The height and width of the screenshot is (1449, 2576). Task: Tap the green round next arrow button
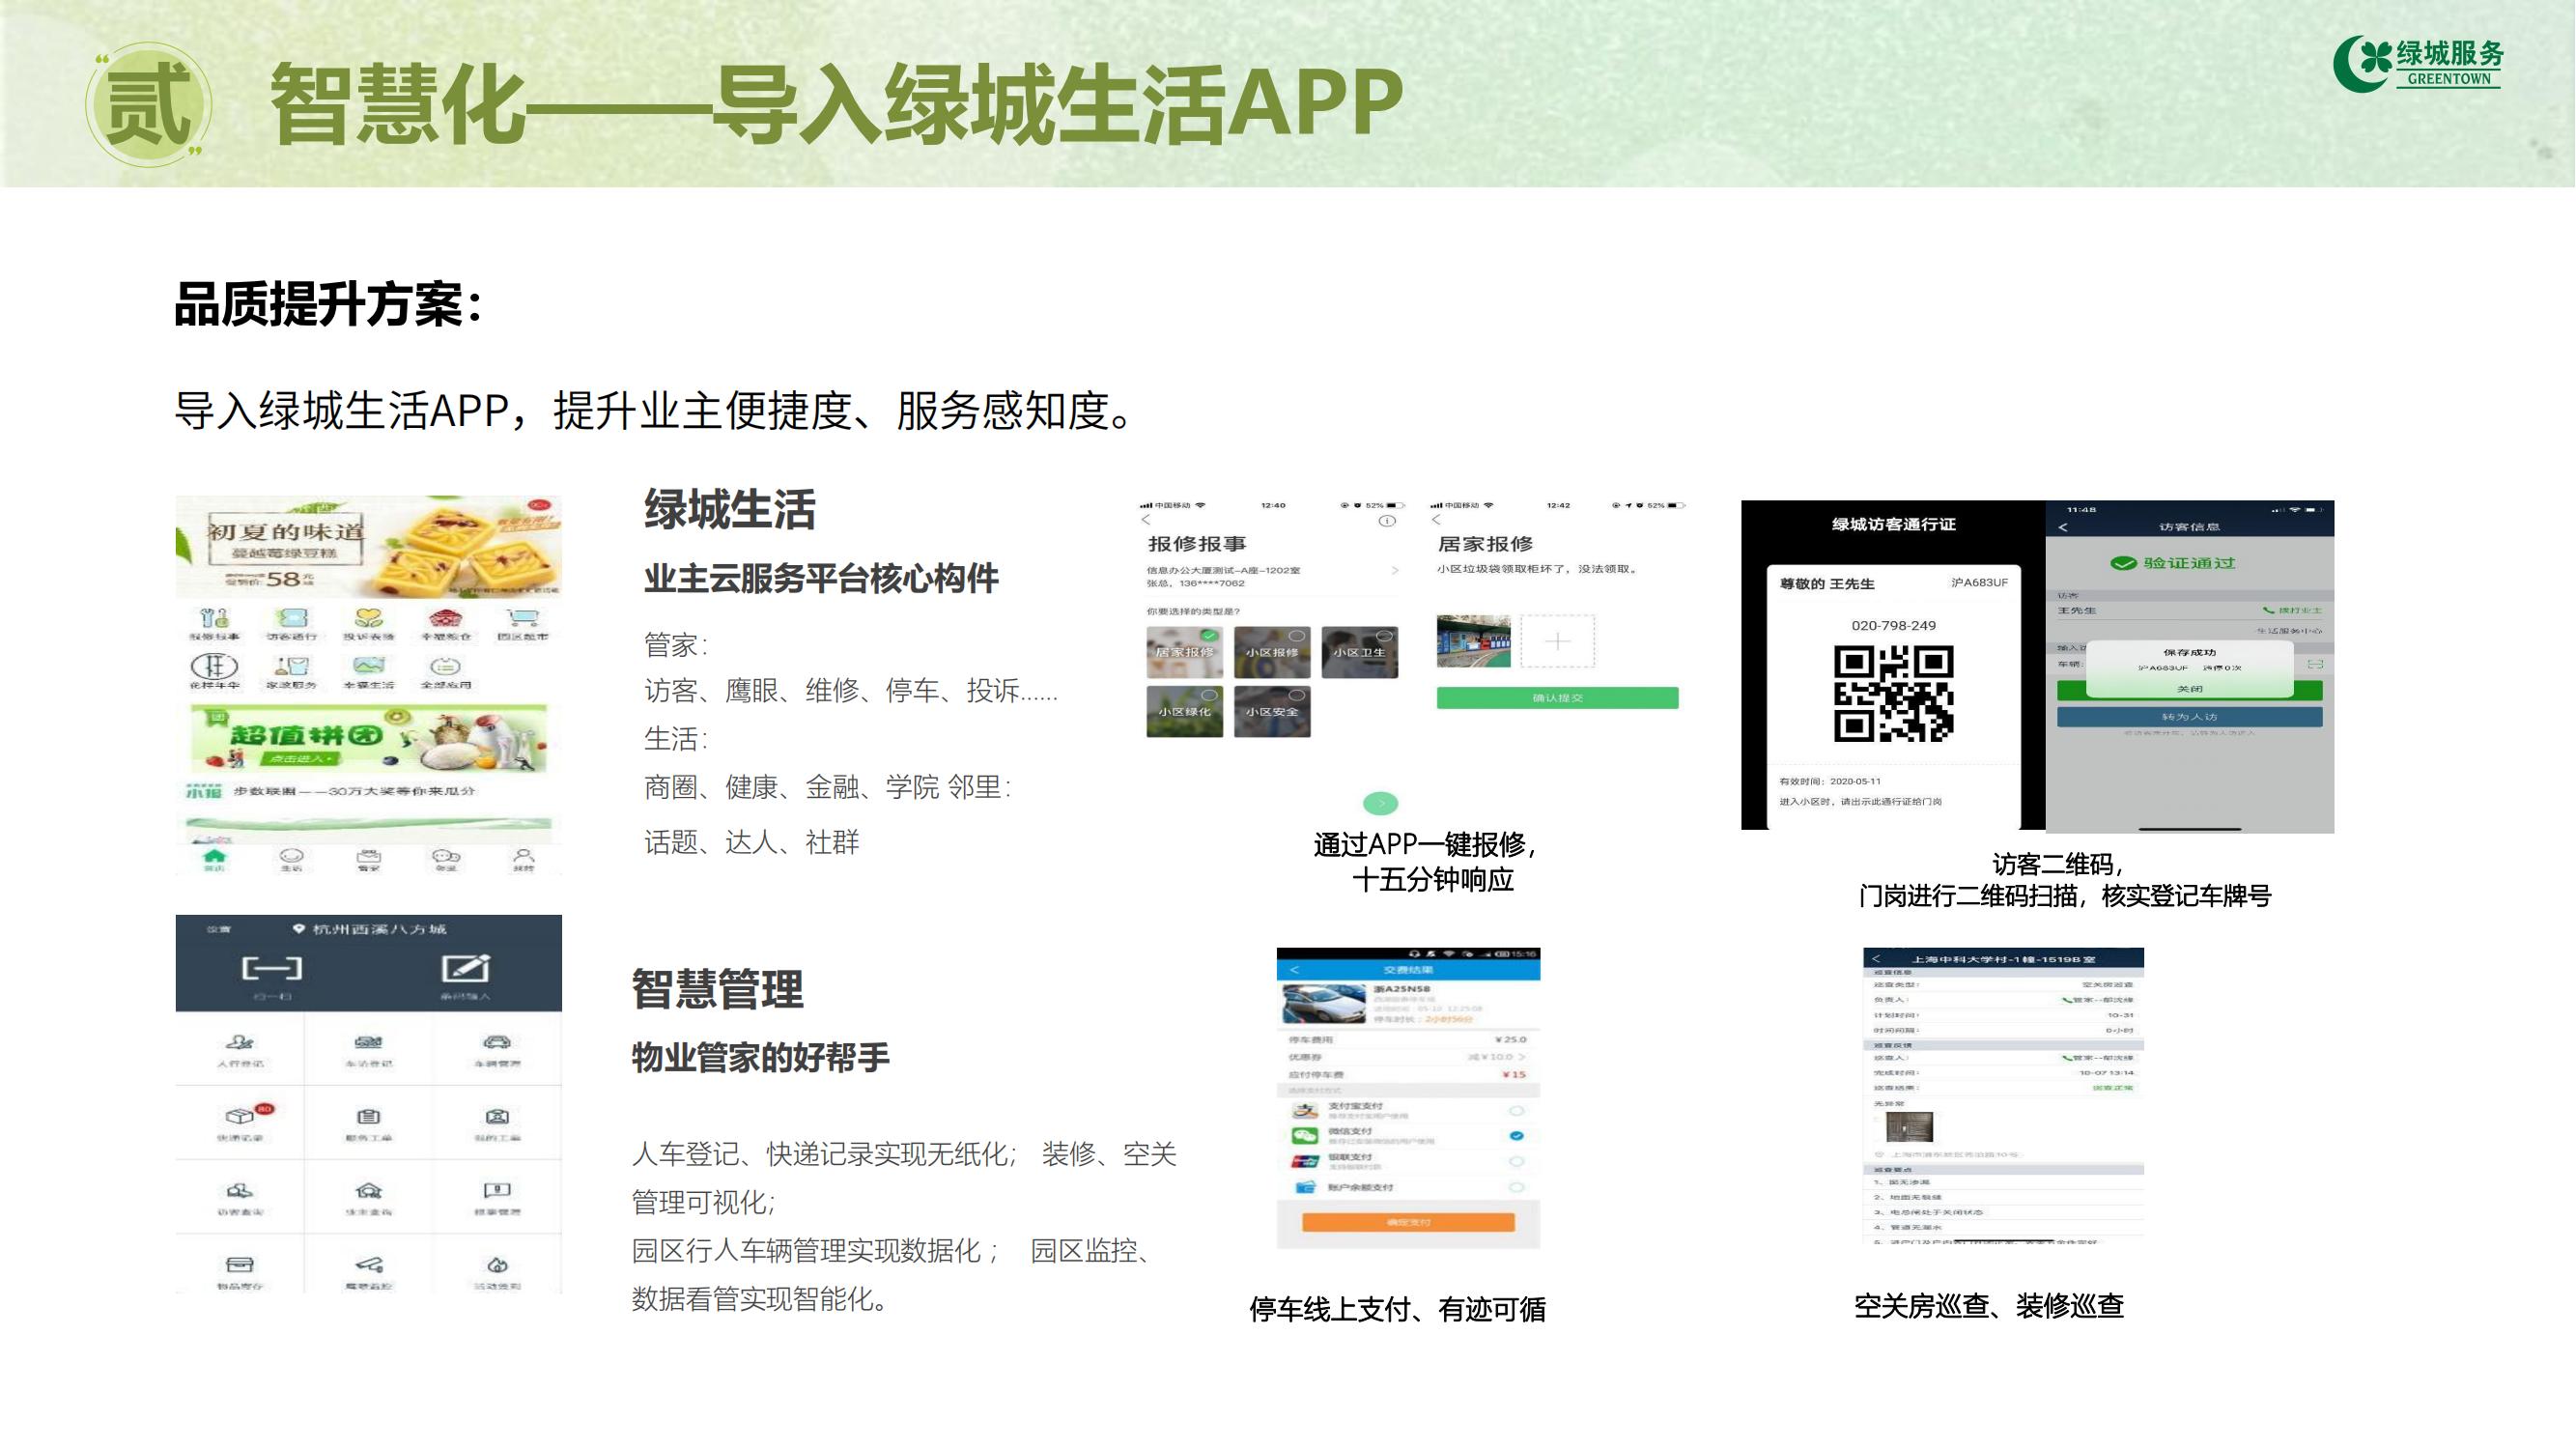pyautogui.click(x=1381, y=803)
